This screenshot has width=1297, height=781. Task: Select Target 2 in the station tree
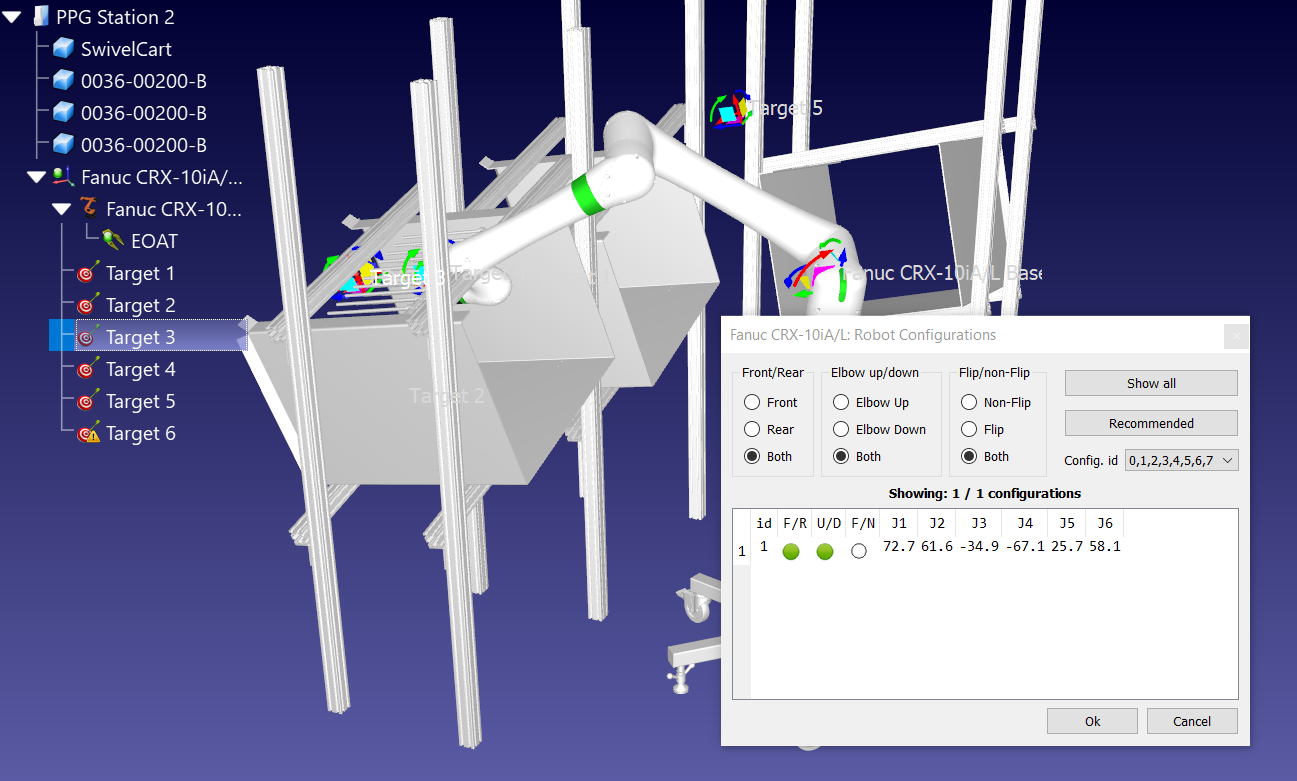[140, 305]
